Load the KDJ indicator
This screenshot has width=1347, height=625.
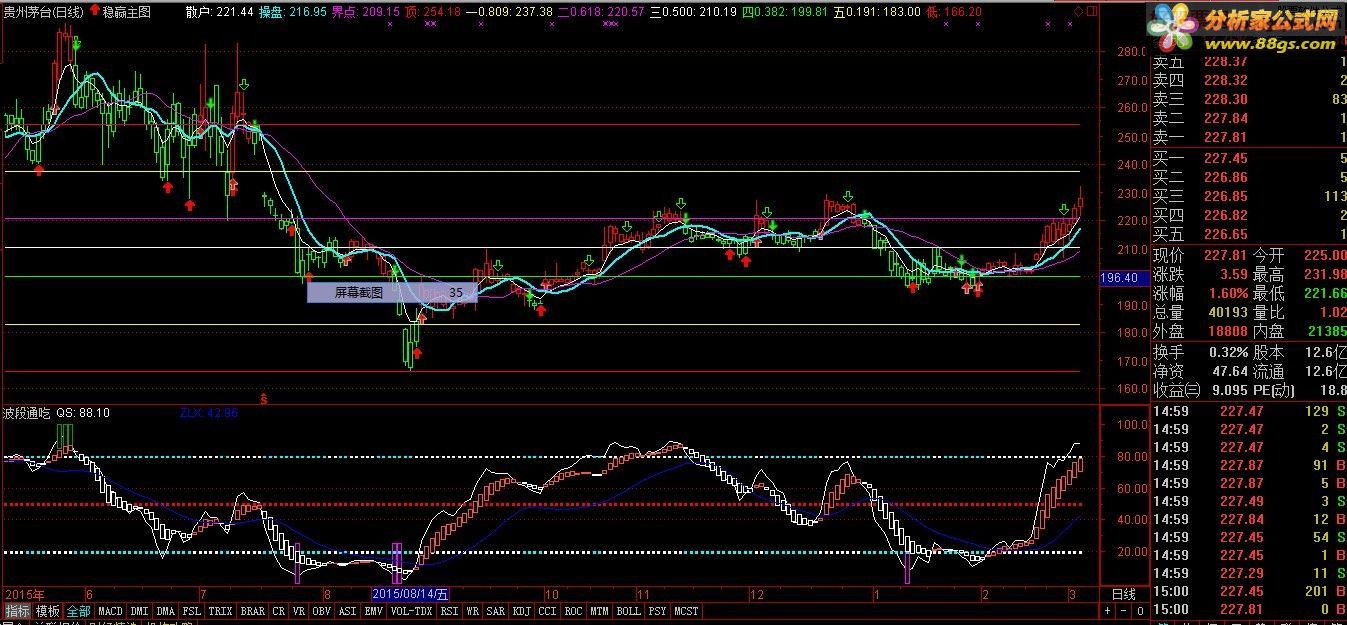[x=522, y=610]
